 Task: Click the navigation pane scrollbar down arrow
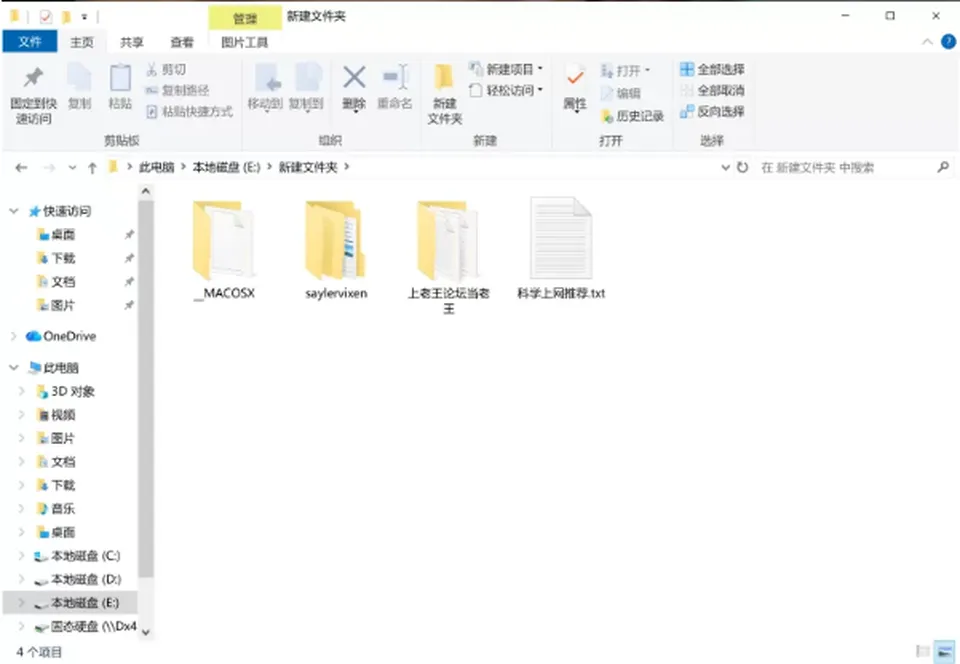pos(146,632)
